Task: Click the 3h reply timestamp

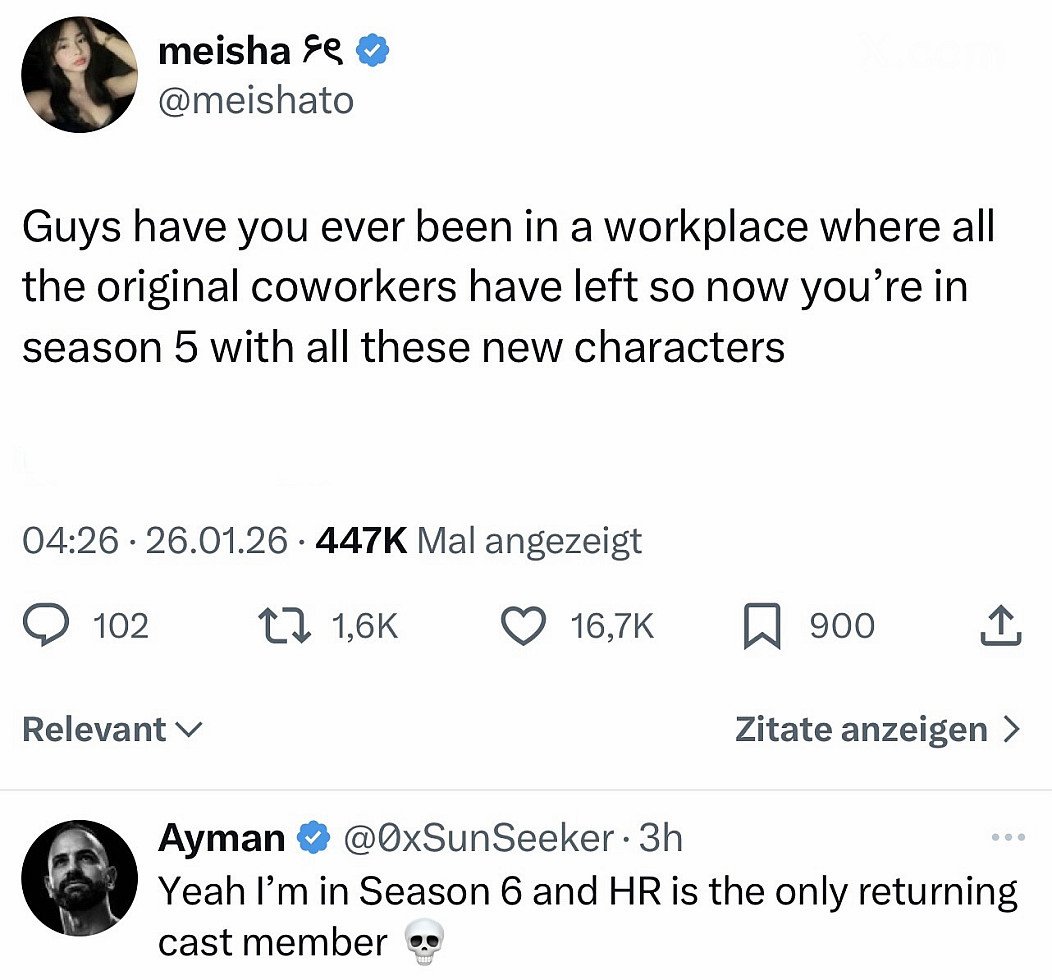Action: (660, 838)
